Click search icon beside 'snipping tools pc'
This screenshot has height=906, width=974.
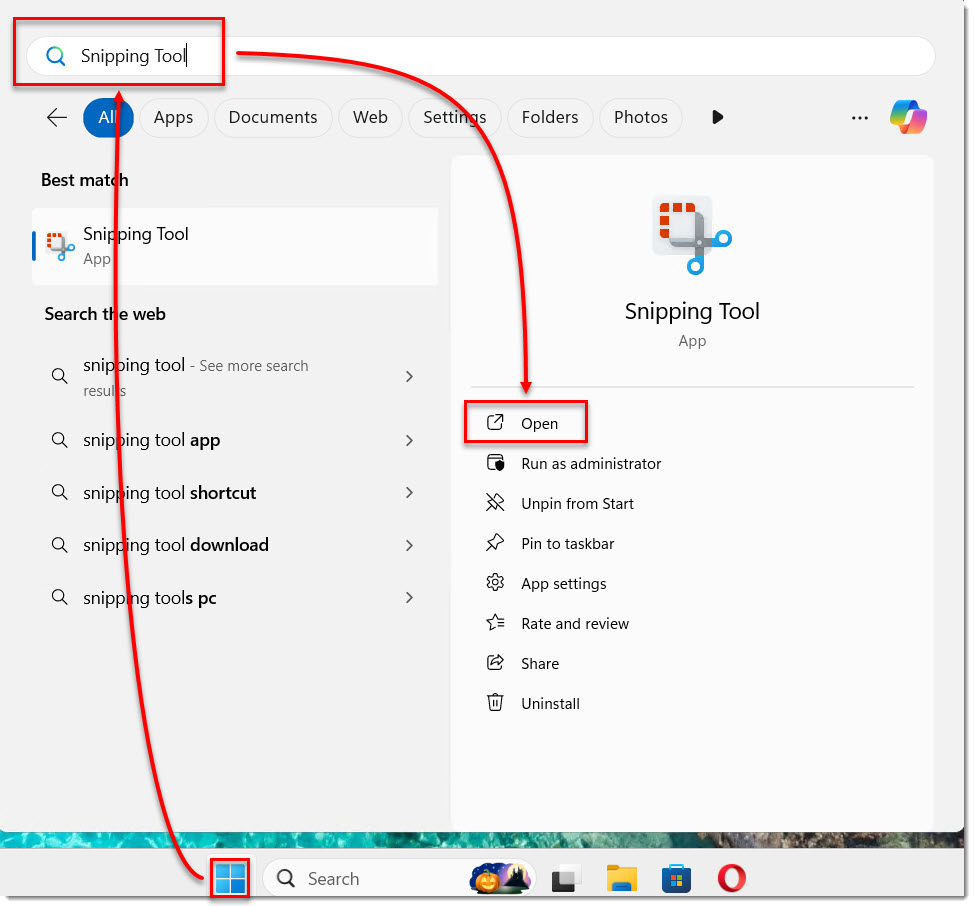[x=60, y=597]
